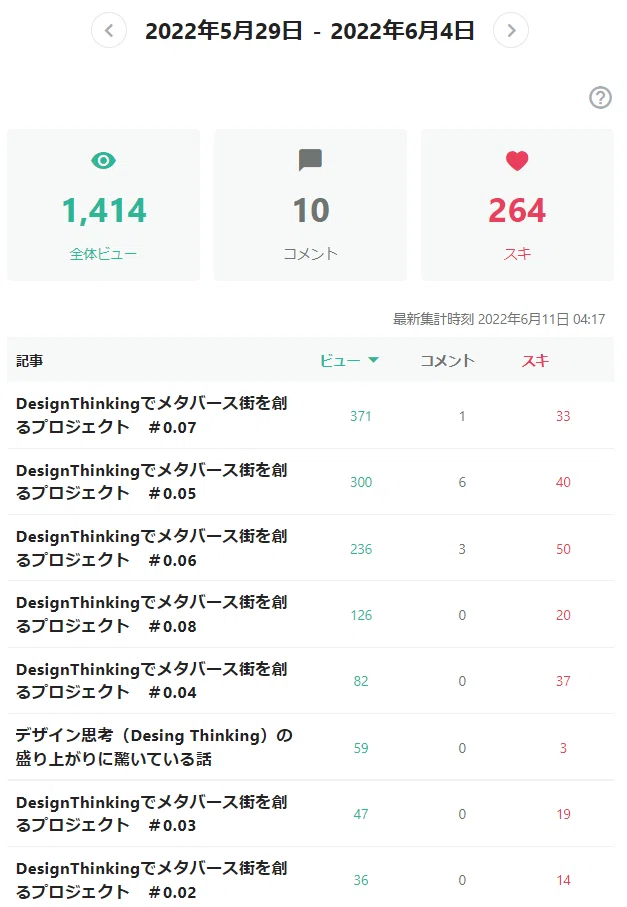Sort table by スキ column header
This screenshot has width=627, height=907.
[x=535, y=360]
